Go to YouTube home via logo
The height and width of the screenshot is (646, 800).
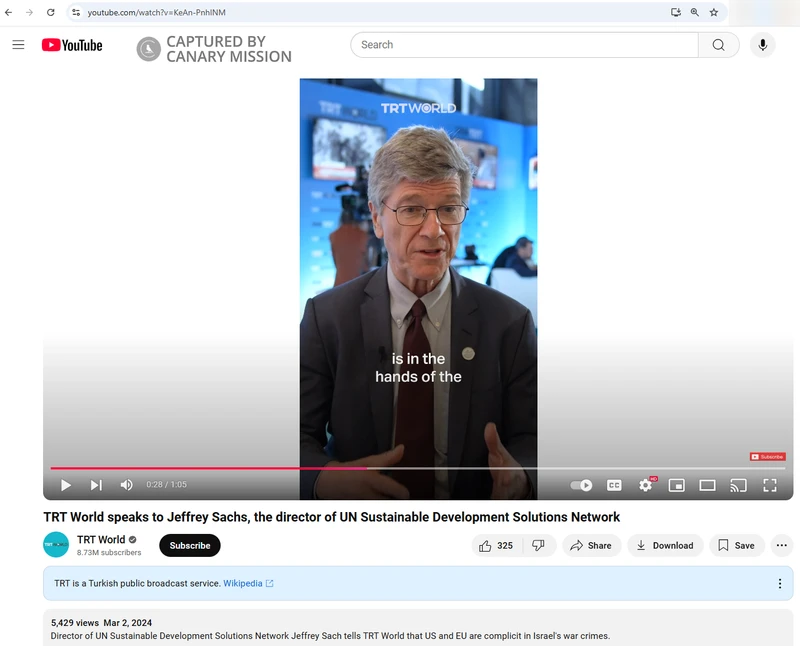(72, 45)
